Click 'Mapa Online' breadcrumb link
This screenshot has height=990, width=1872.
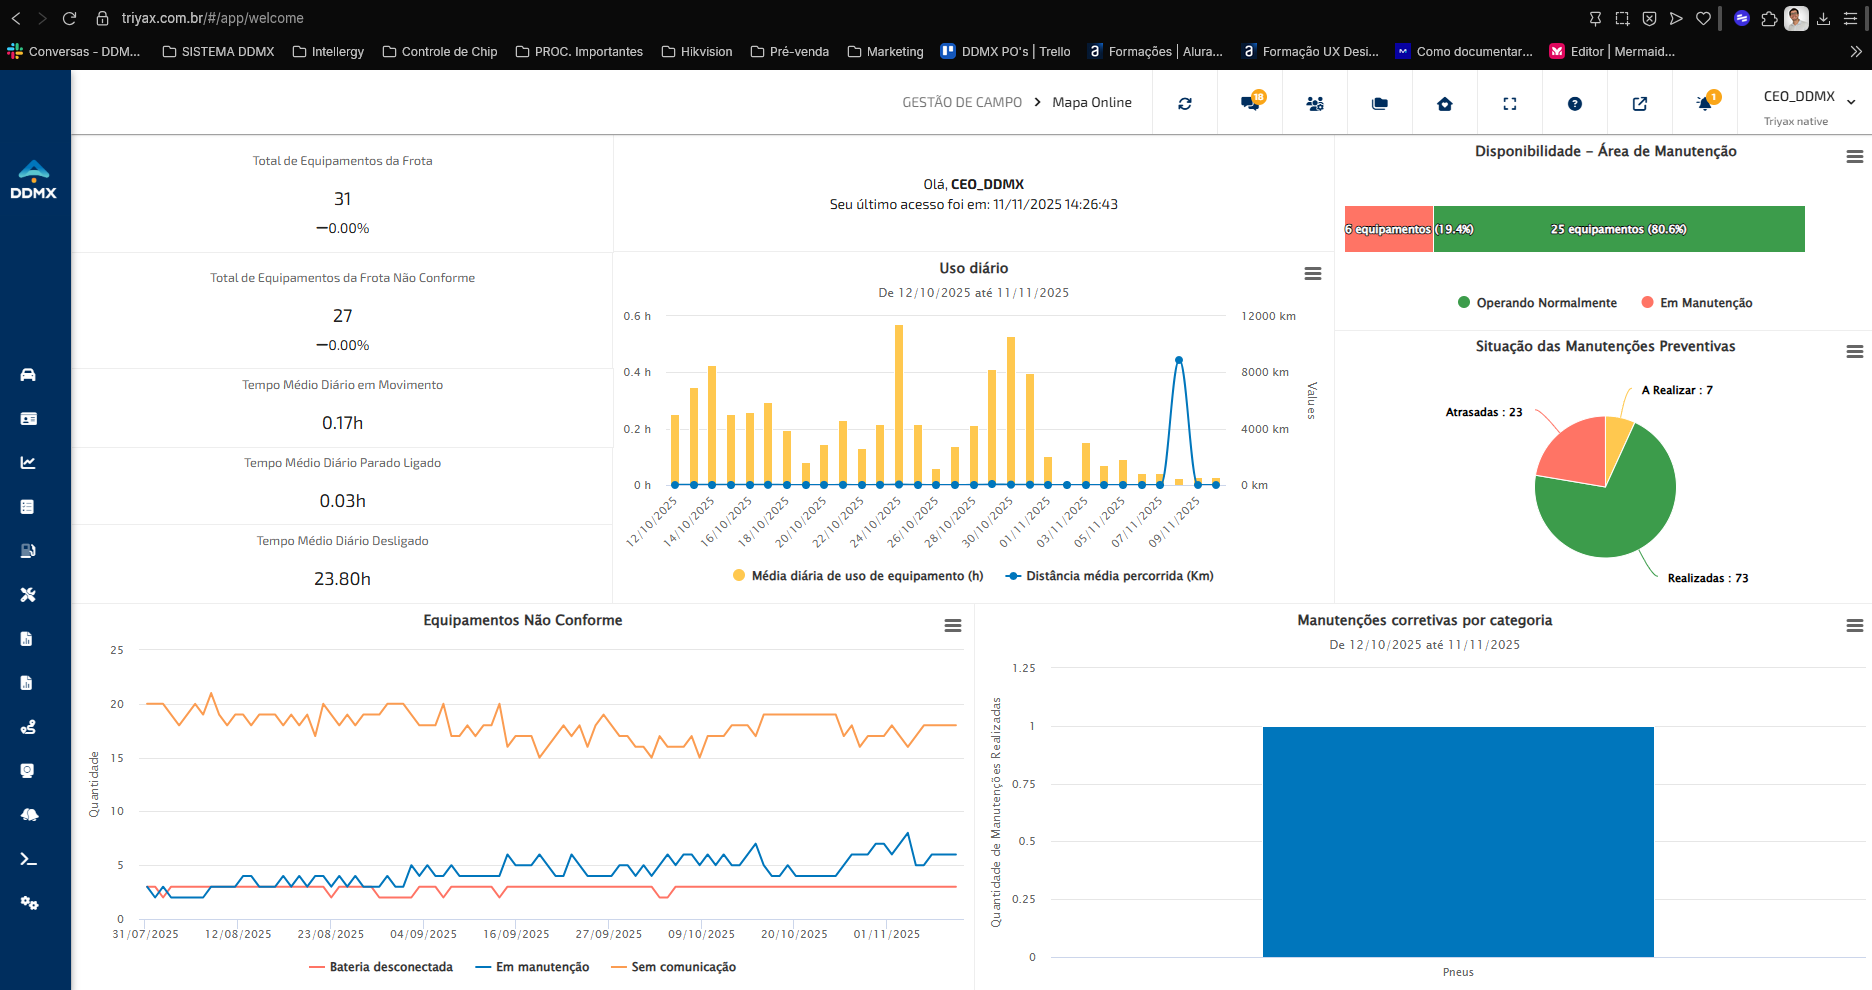(x=1092, y=102)
